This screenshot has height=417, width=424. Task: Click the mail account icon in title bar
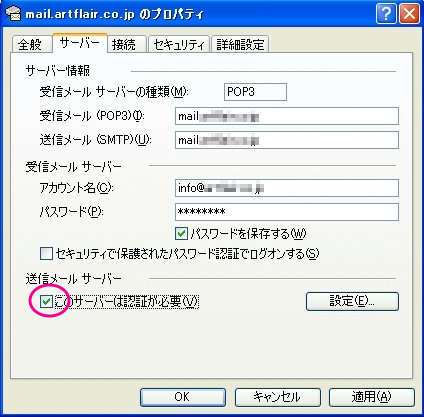[x=13, y=14]
